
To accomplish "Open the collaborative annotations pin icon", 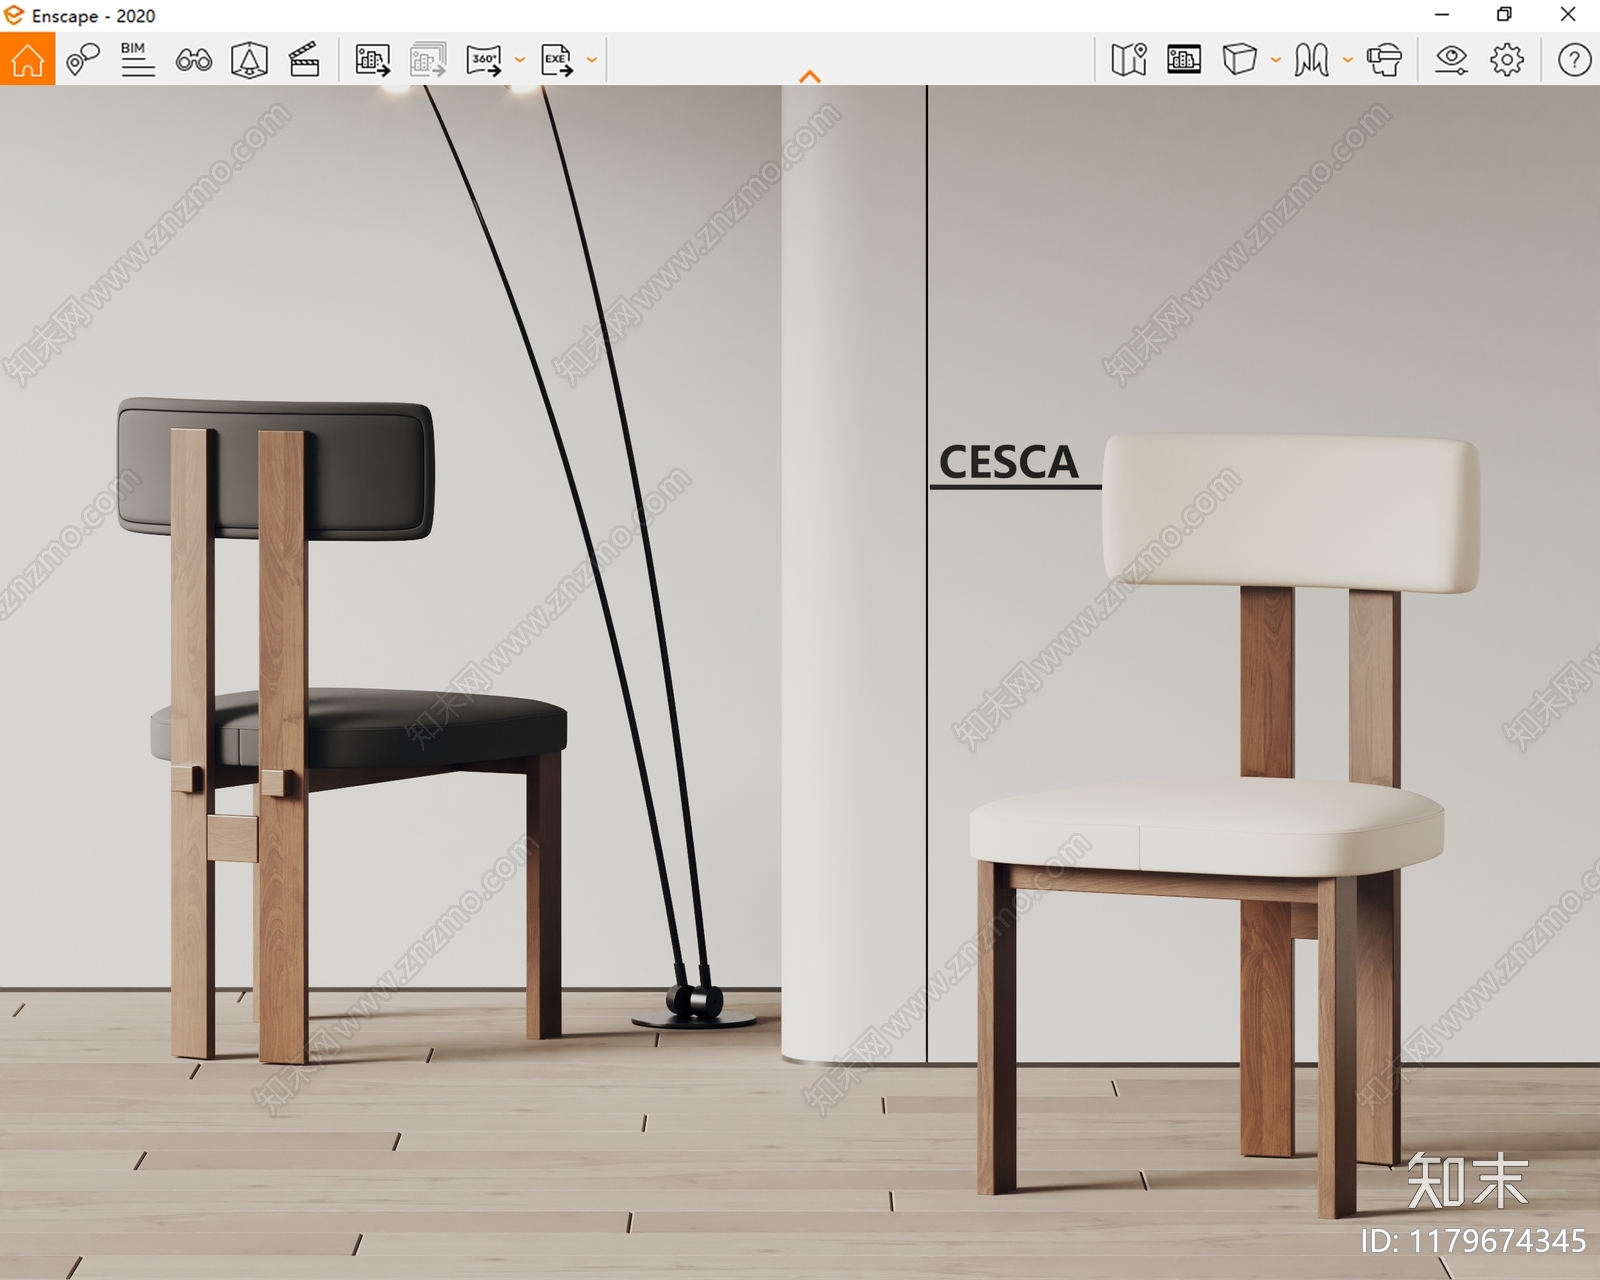I will coord(83,60).
